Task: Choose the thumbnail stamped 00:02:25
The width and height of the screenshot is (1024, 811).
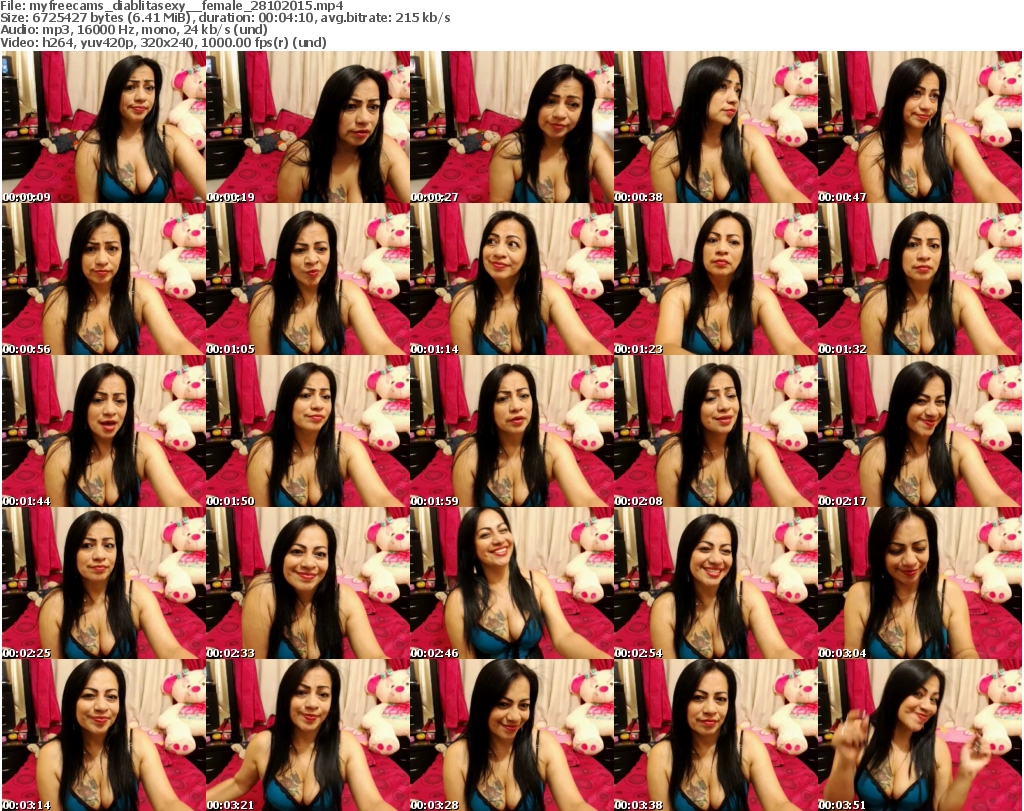Action: coord(104,583)
